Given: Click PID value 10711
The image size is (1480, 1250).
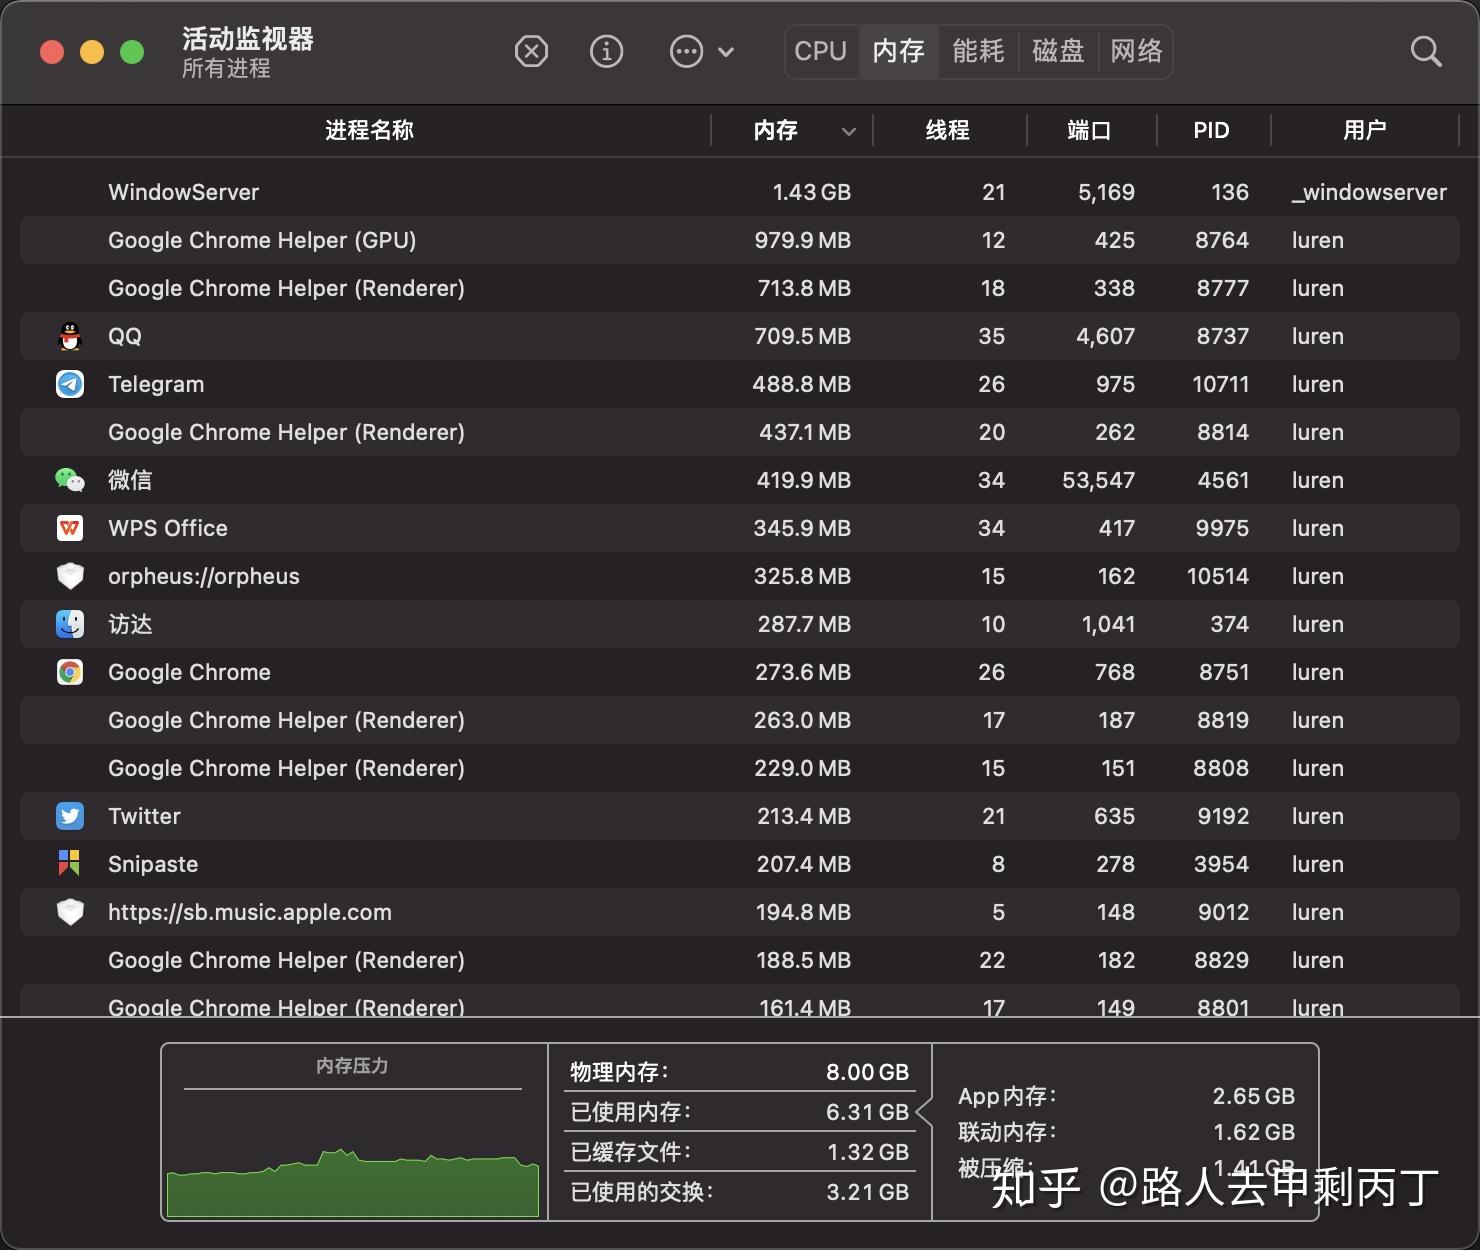Looking at the screenshot, I should [1220, 384].
